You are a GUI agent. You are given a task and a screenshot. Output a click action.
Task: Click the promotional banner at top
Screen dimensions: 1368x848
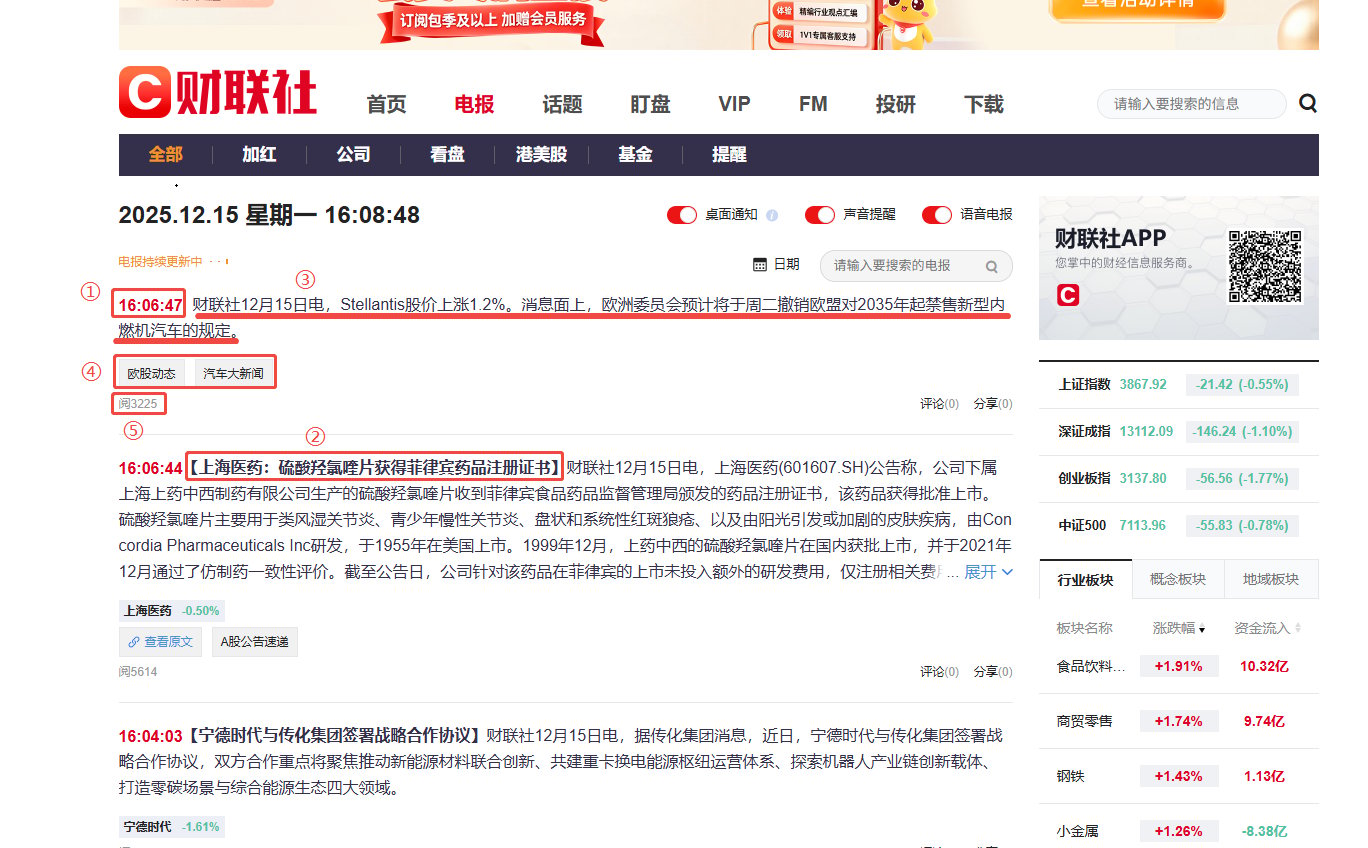tap(718, 24)
